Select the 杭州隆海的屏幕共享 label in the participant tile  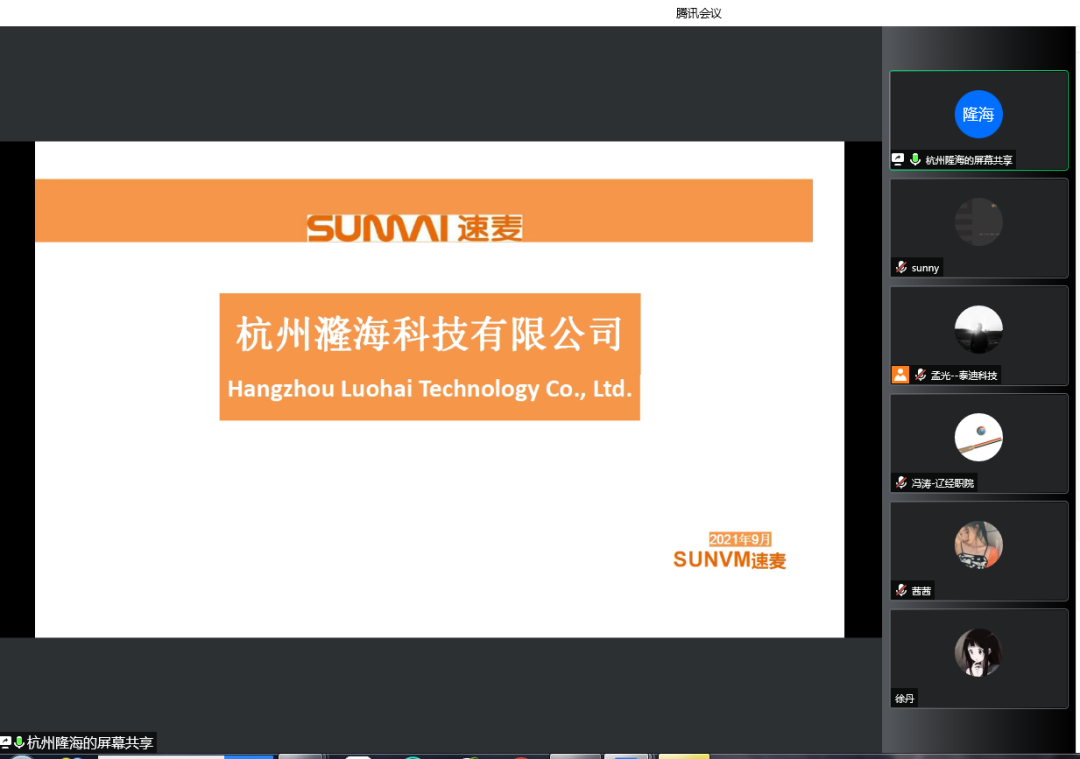[968, 160]
